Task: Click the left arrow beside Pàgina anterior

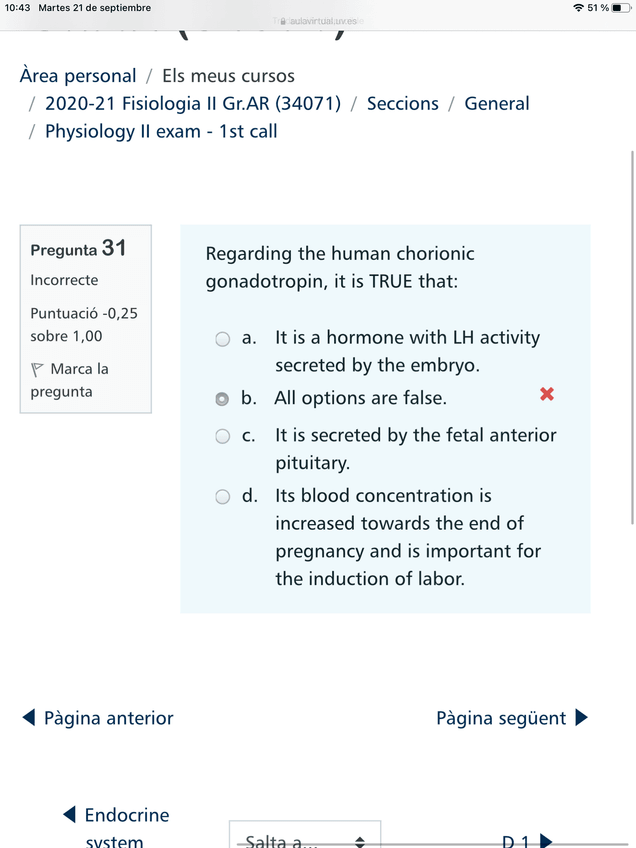Action: (x=29, y=718)
